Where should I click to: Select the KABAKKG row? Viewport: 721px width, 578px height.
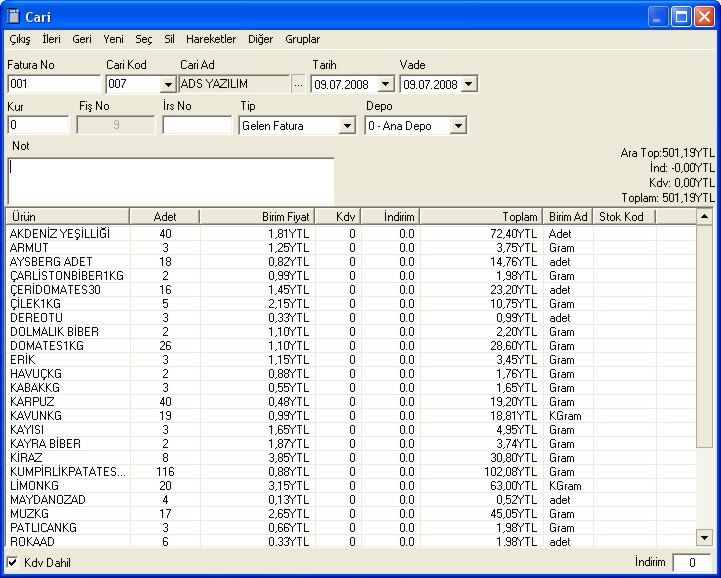(x=351, y=388)
